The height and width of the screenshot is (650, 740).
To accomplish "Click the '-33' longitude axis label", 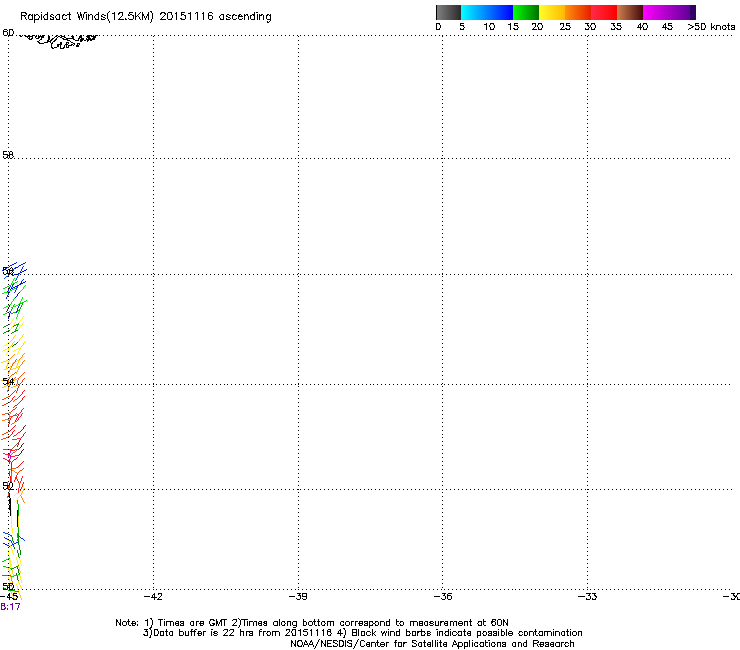I will pyautogui.click(x=588, y=597).
